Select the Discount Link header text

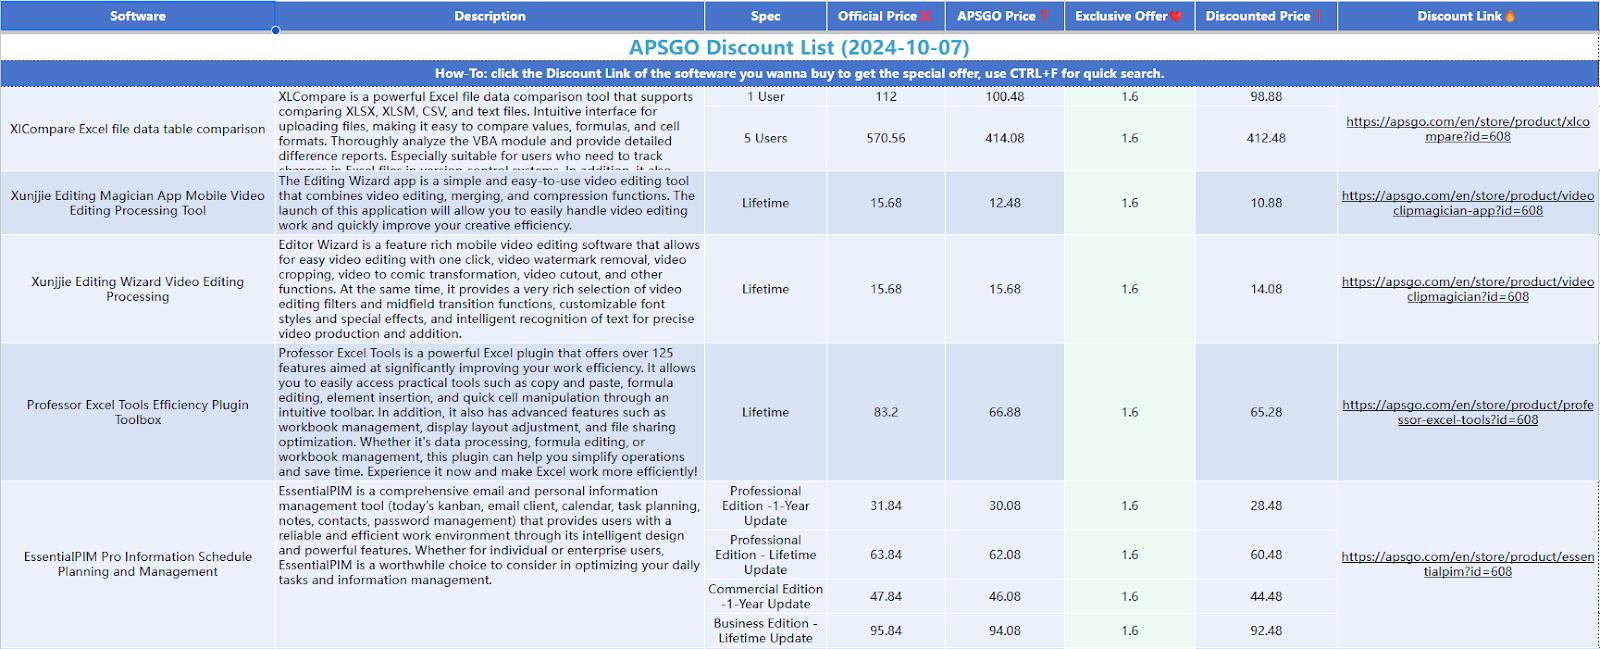point(1459,16)
